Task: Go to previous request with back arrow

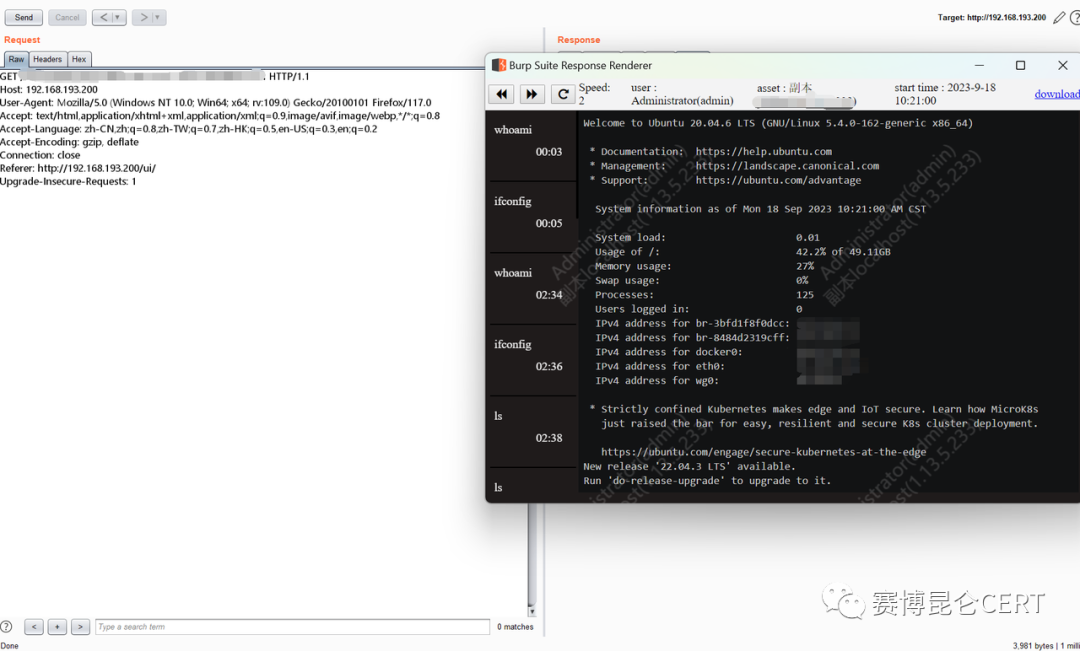Action: 103,17
